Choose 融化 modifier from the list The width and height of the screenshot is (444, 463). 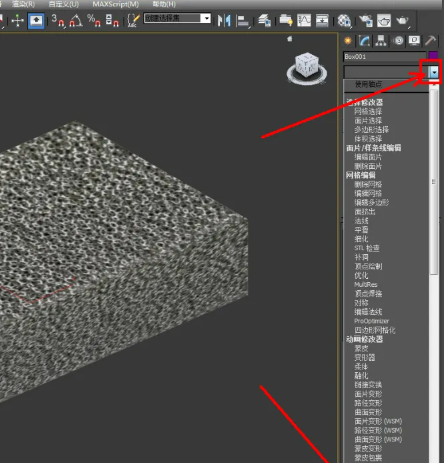pyautogui.click(x=361, y=376)
